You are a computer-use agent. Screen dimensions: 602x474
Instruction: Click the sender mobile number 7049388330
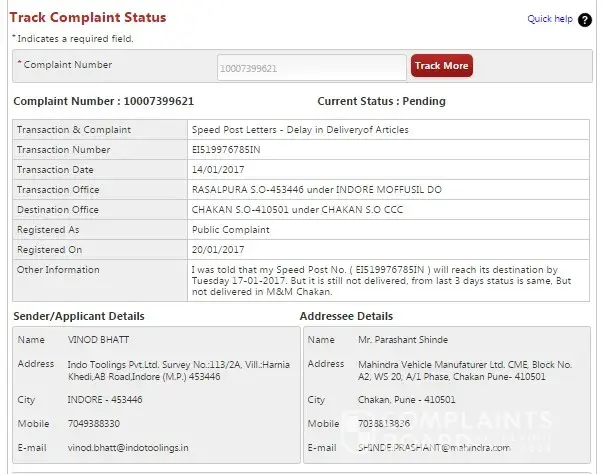point(93,423)
